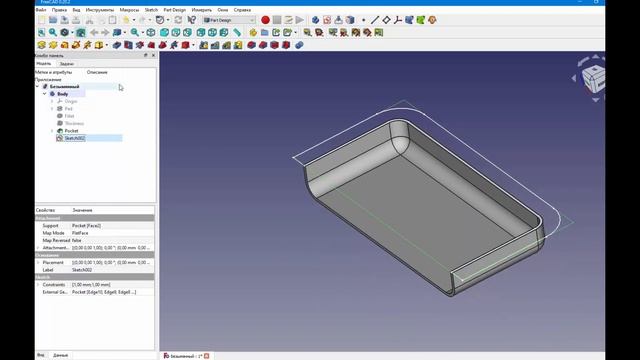
Task: Click the Hole feature icon
Action: [x=128, y=45]
